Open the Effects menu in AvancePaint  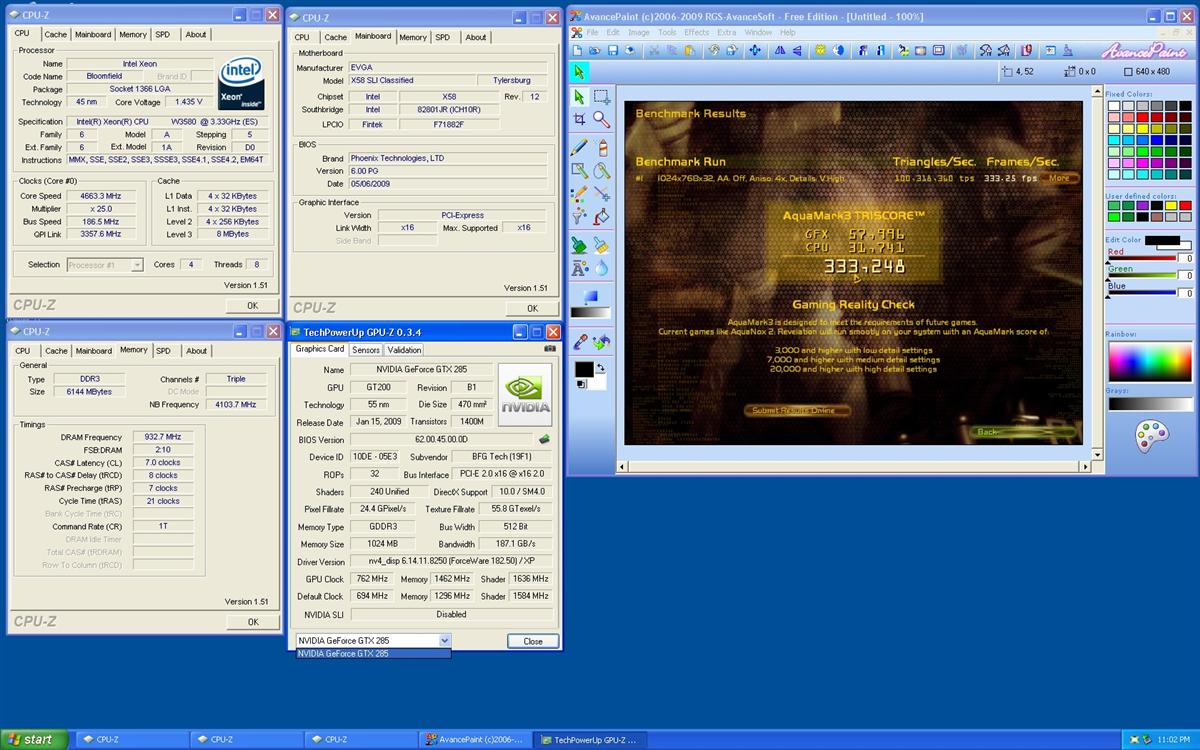pyautogui.click(x=696, y=32)
